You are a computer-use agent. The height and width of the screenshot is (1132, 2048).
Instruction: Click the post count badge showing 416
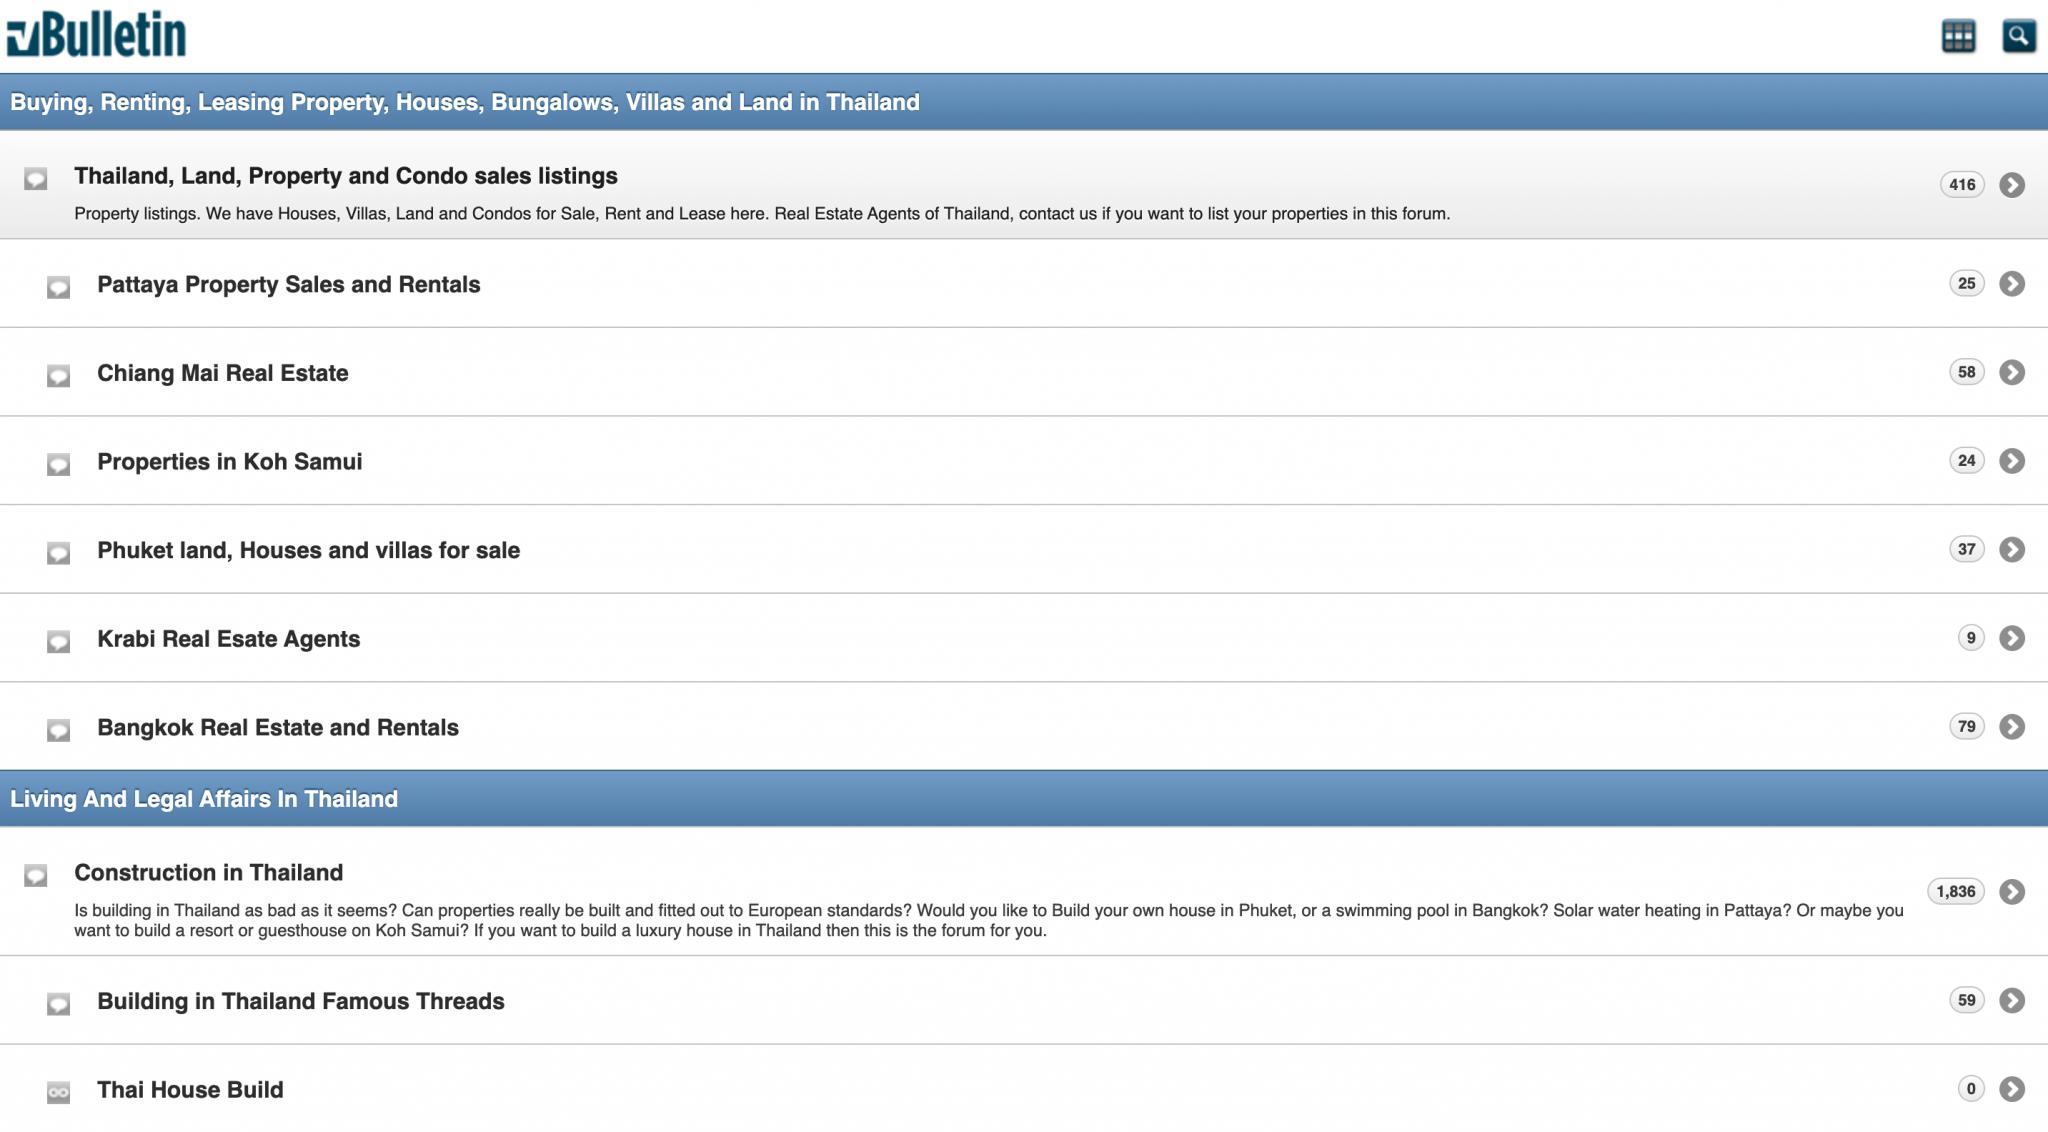tap(1959, 183)
